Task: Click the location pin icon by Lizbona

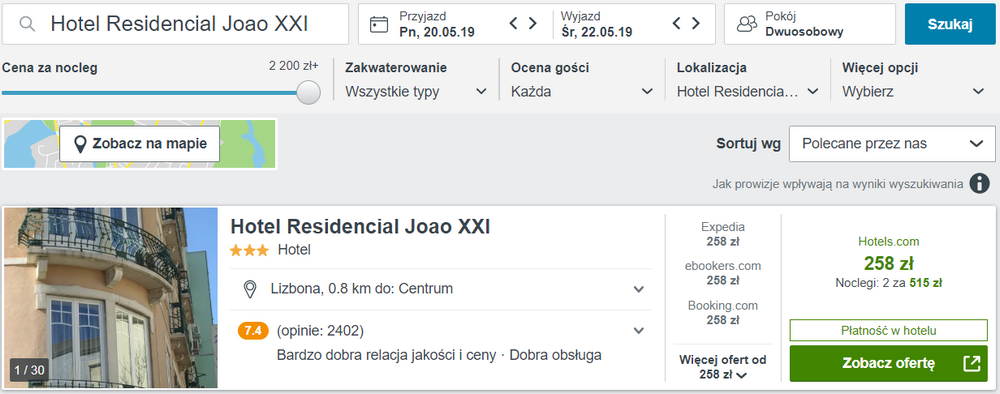Action: tap(251, 289)
